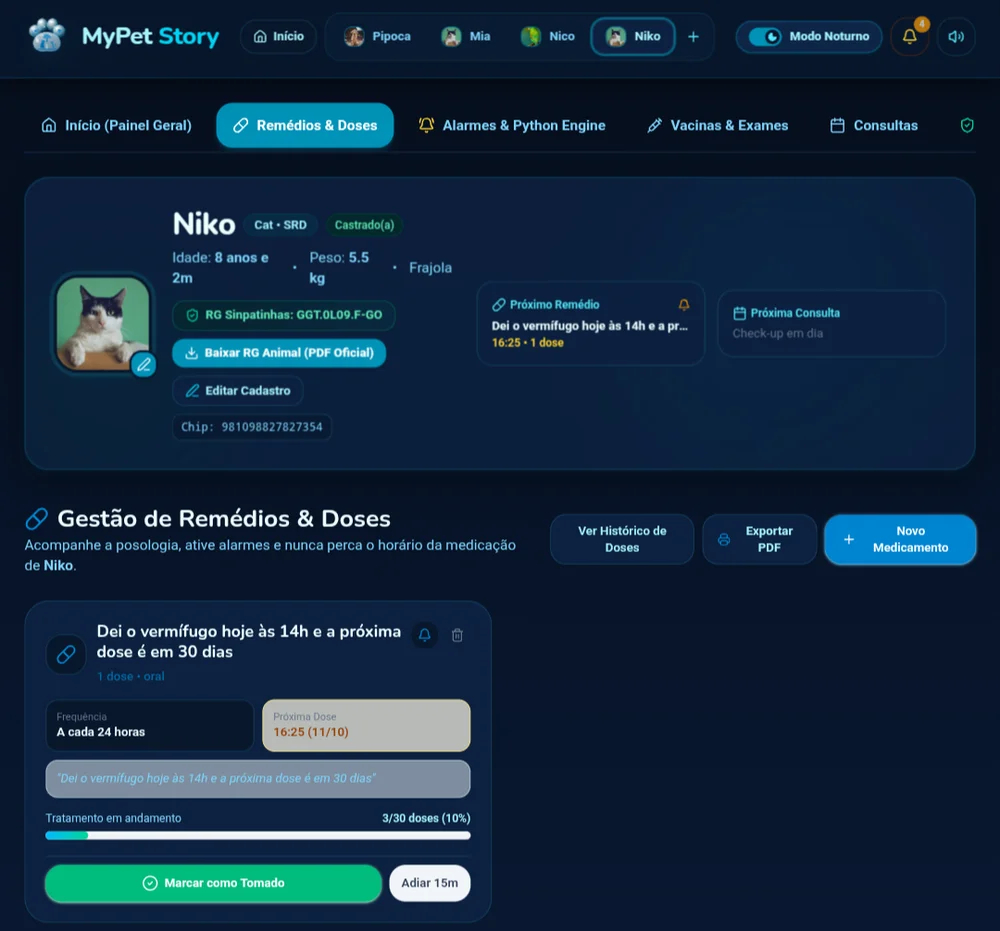Select pet Pipoca
The width and height of the screenshot is (1000, 931).
click(x=378, y=36)
